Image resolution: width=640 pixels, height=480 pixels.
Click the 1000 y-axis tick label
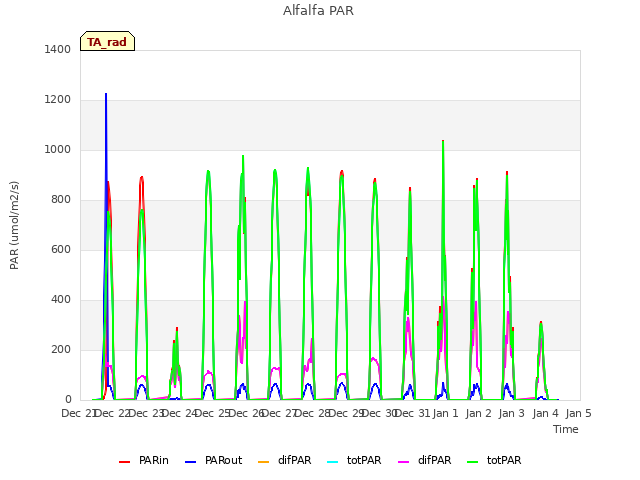pyautogui.click(x=58, y=149)
